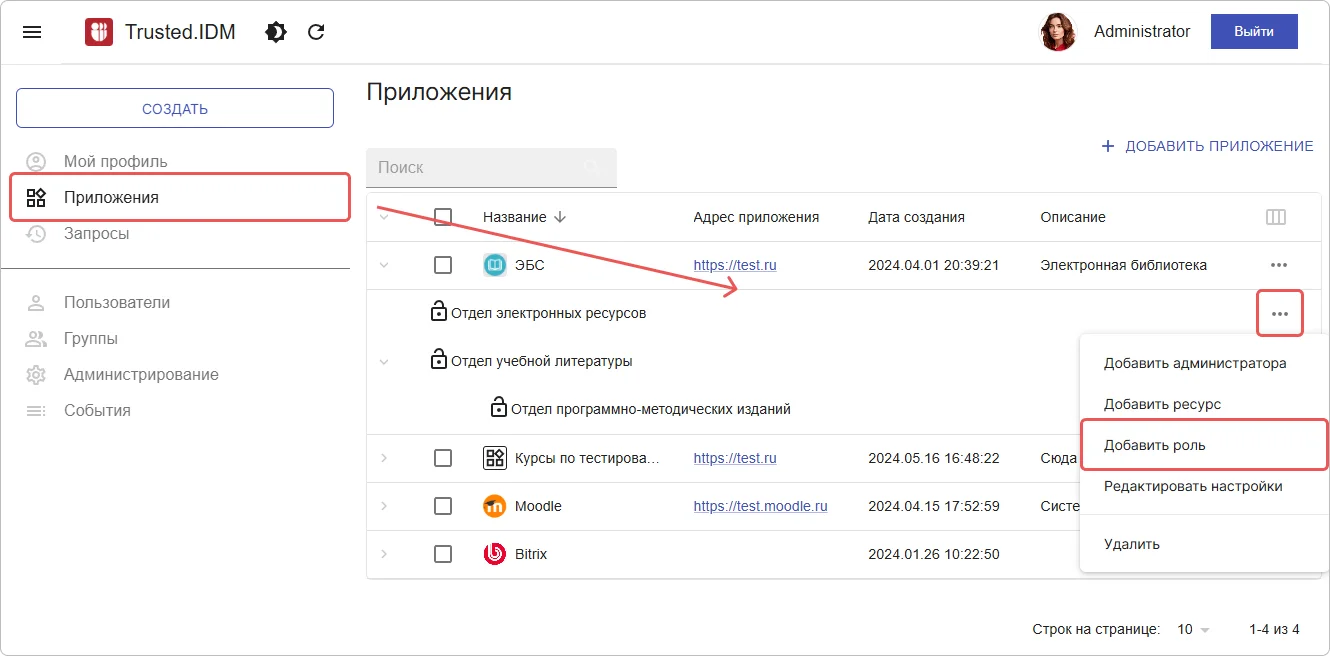Select the Пользователи sidebar icon
Screen dimensions: 1330x656
pyautogui.click(x=35, y=302)
